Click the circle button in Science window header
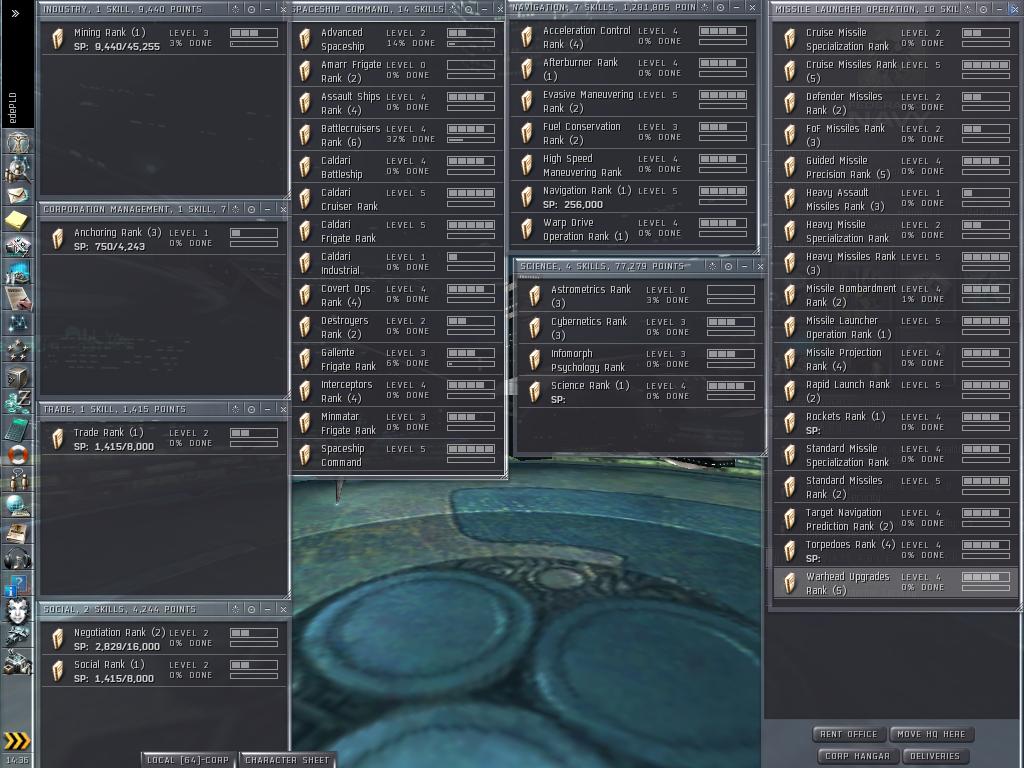 pyautogui.click(x=728, y=266)
